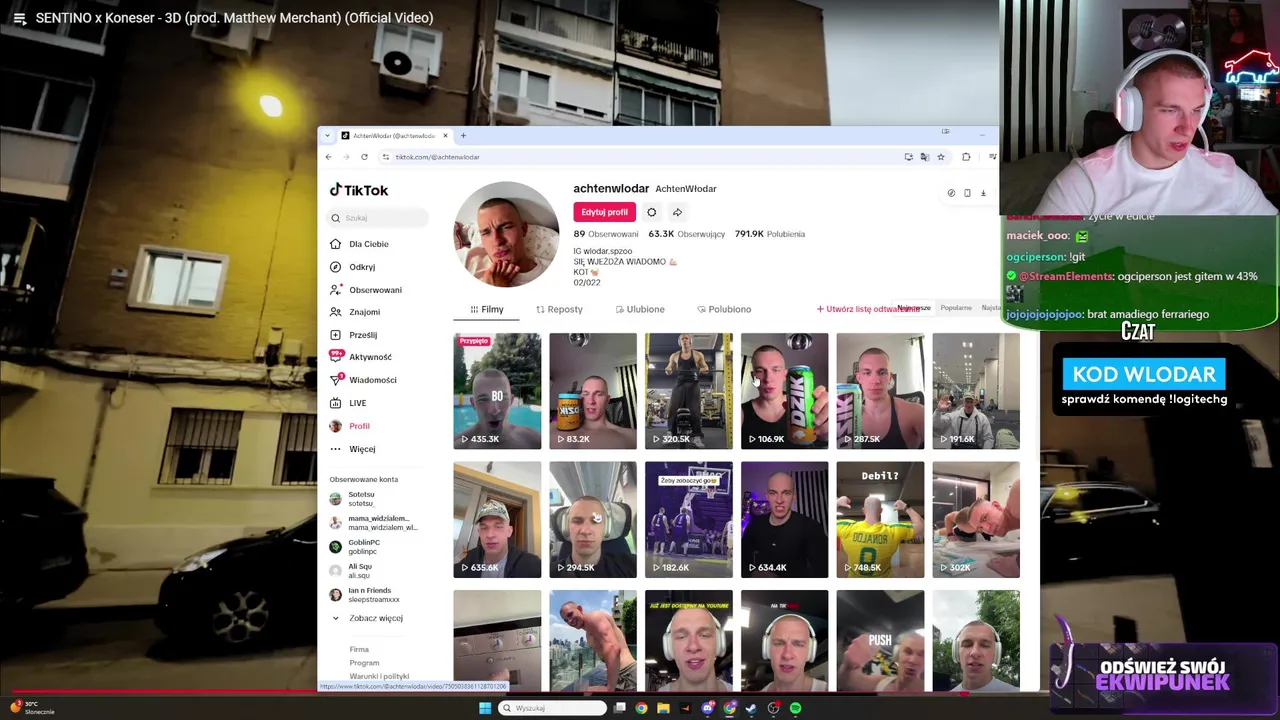
Task: Open Prześlij upload page
Action: pos(354,335)
